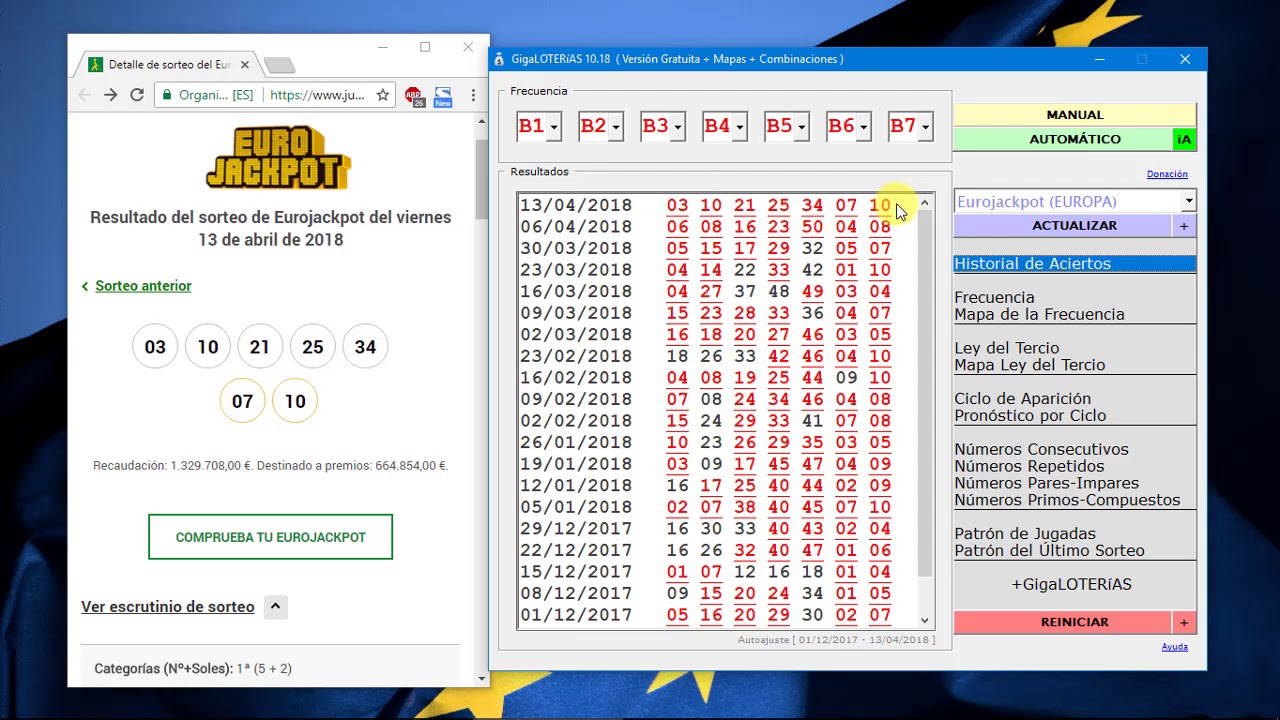The height and width of the screenshot is (720, 1280).
Task: Select Ciclo de Aparición
Action: pos(1022,398)
